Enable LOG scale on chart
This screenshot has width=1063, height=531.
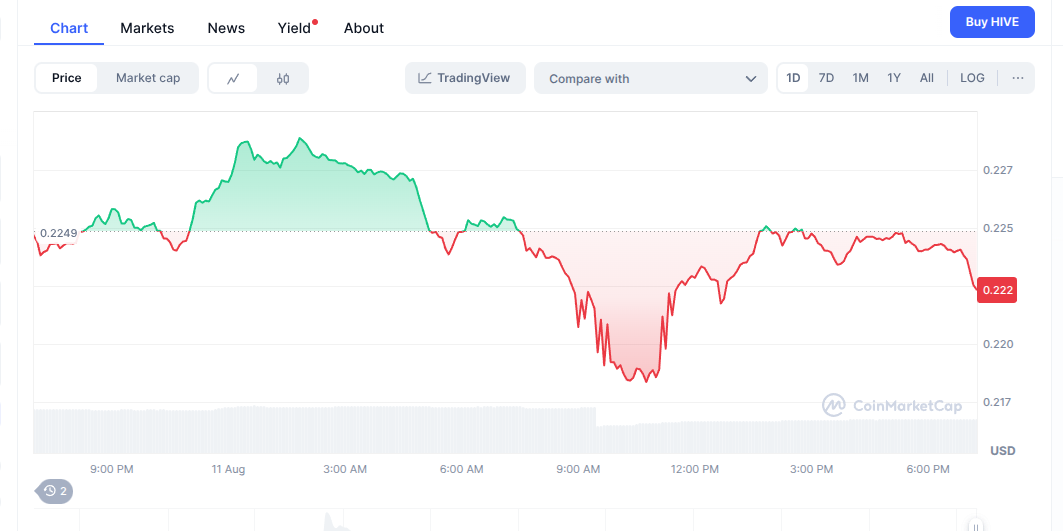click(972, 78)
